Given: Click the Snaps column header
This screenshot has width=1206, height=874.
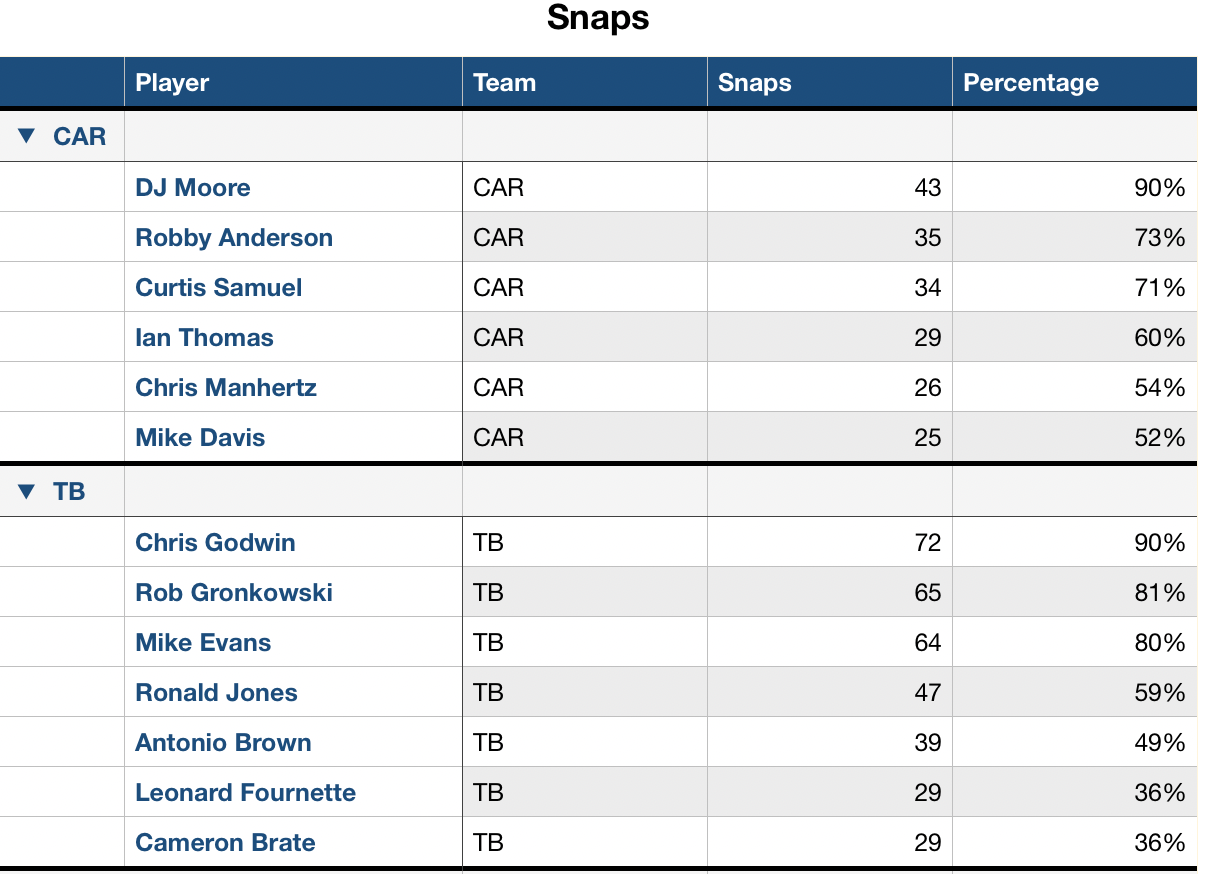Looking at the screenshot, I should 755,83.
